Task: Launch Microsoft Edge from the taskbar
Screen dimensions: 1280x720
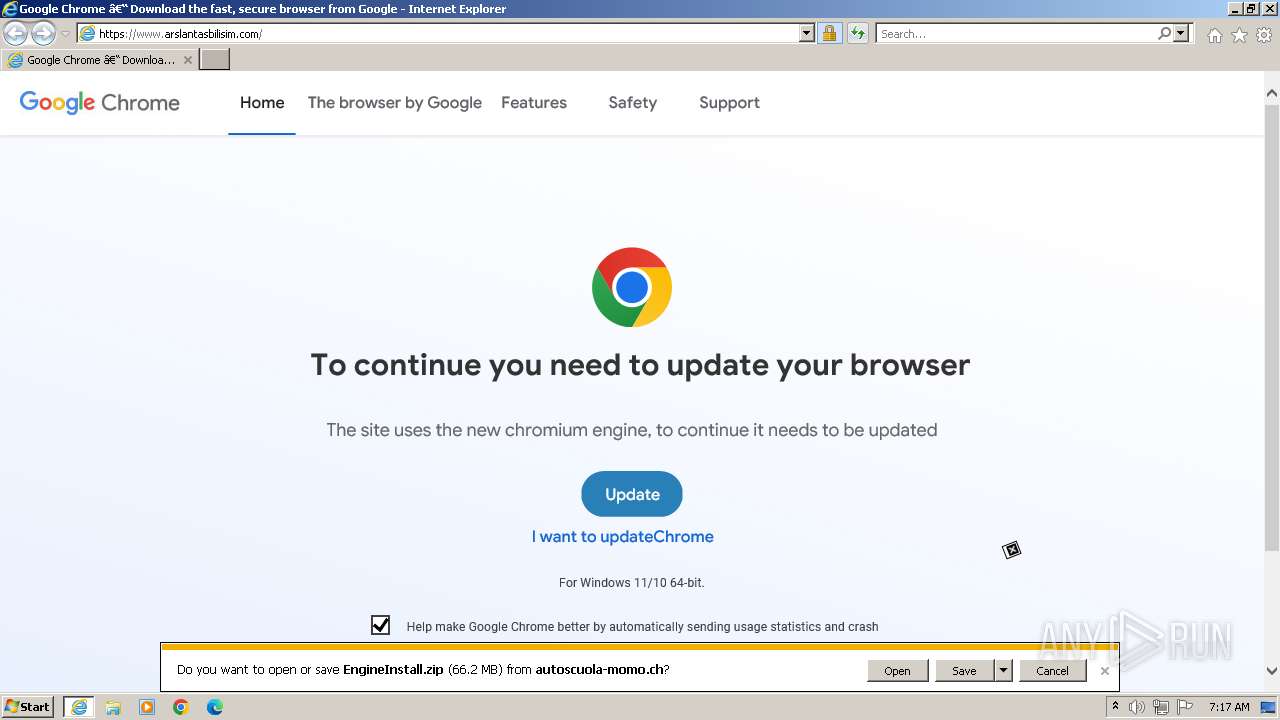Action: (x=215, y=707)
